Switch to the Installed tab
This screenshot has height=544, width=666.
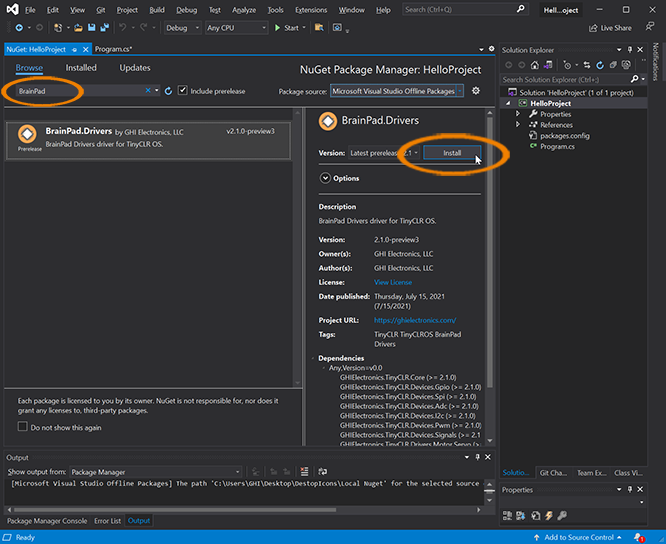tap(81, 68)
